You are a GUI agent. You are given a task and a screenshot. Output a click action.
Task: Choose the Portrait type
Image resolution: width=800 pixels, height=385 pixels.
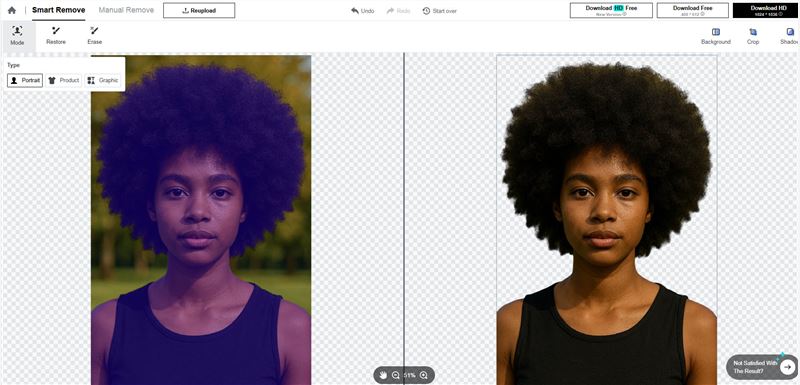pyautogui.click(x=25, y=81)
